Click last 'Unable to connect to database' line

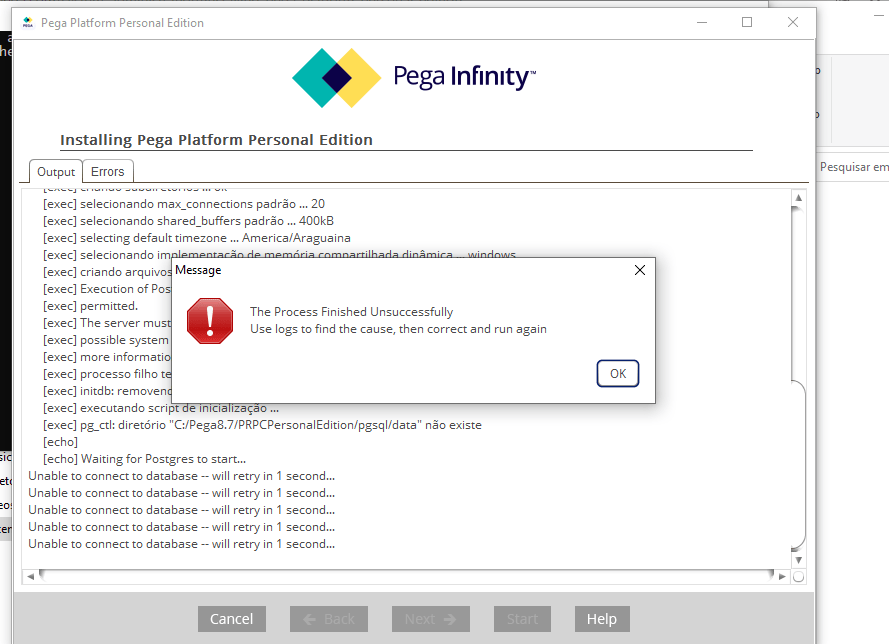pyautogui.click(x=181, y=544)
